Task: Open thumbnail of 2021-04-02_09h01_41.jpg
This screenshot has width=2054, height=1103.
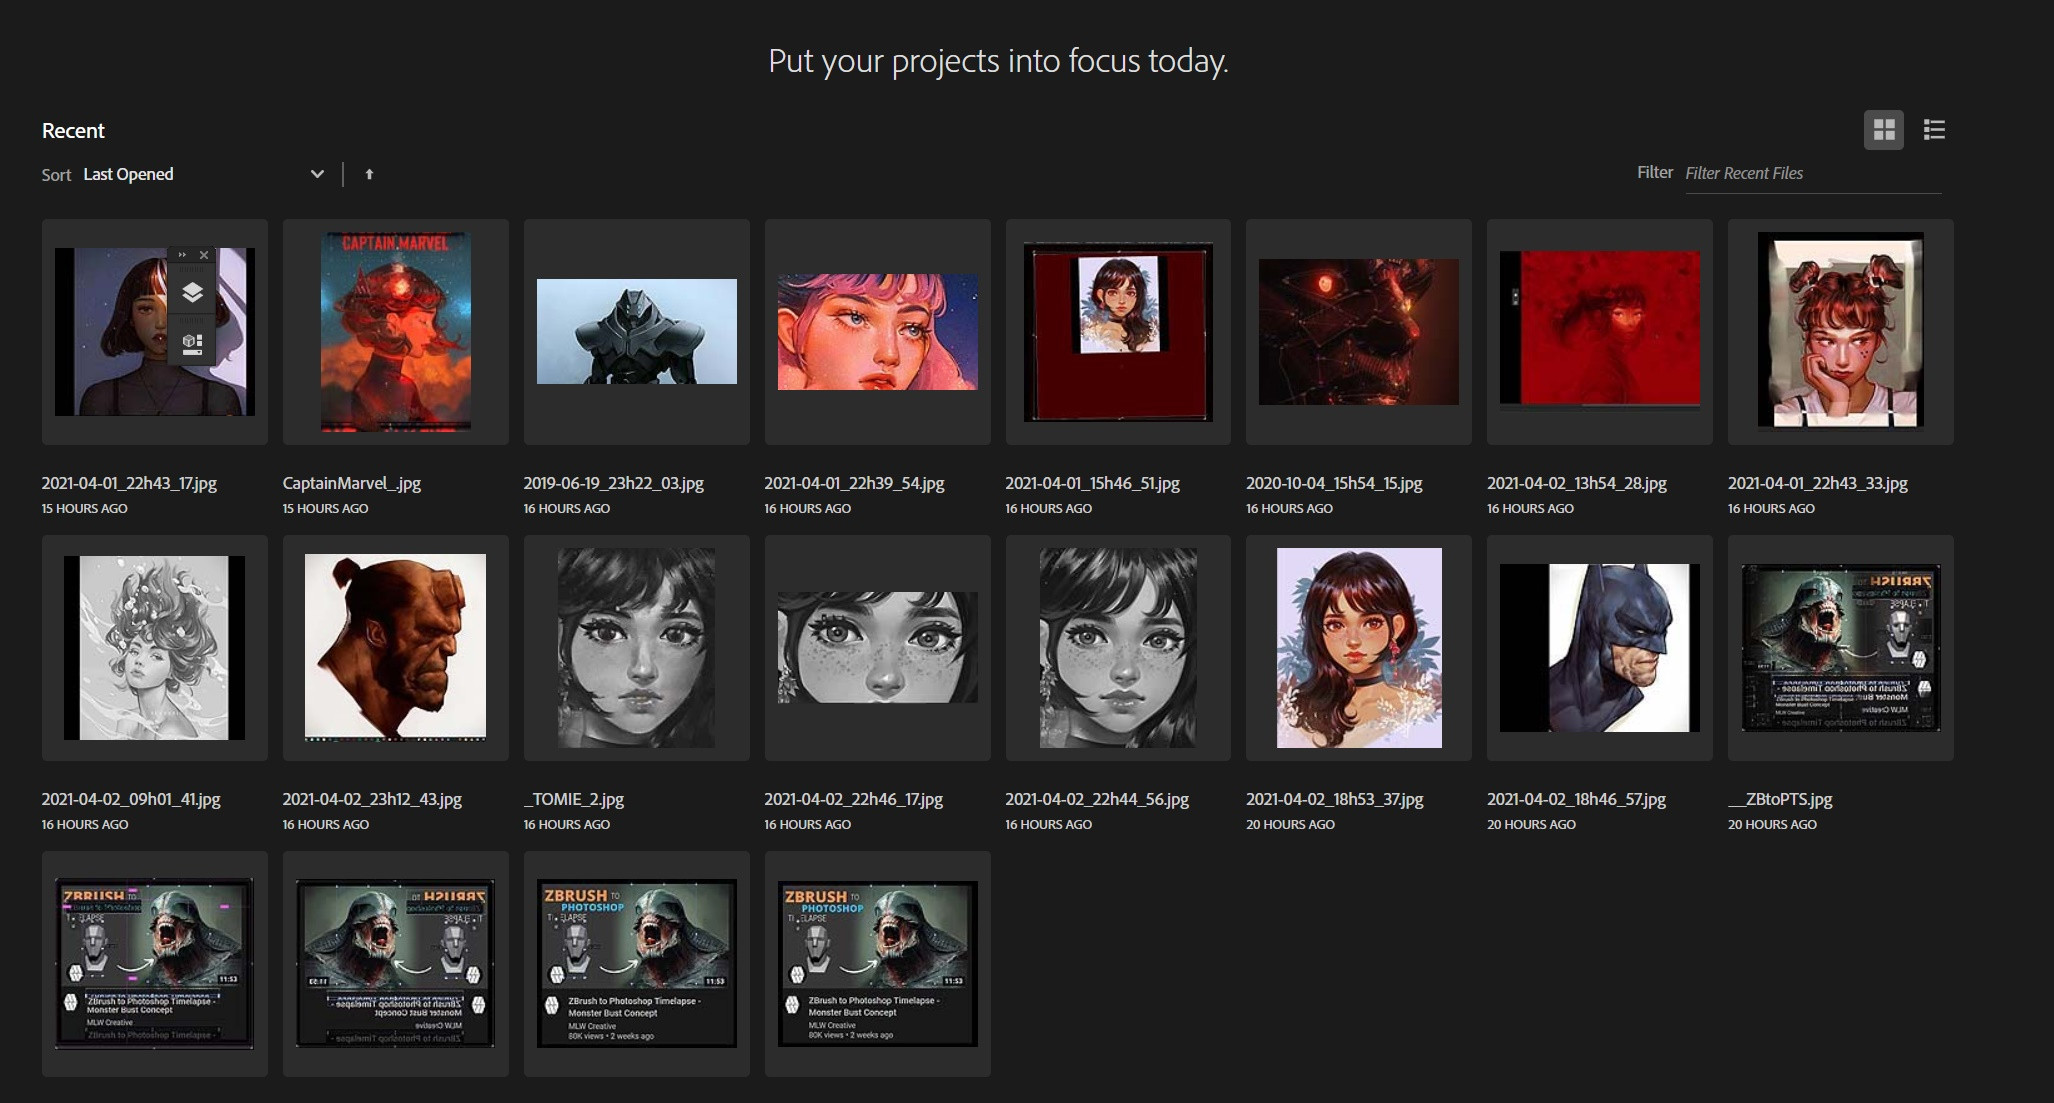Action: coord(155,648)
